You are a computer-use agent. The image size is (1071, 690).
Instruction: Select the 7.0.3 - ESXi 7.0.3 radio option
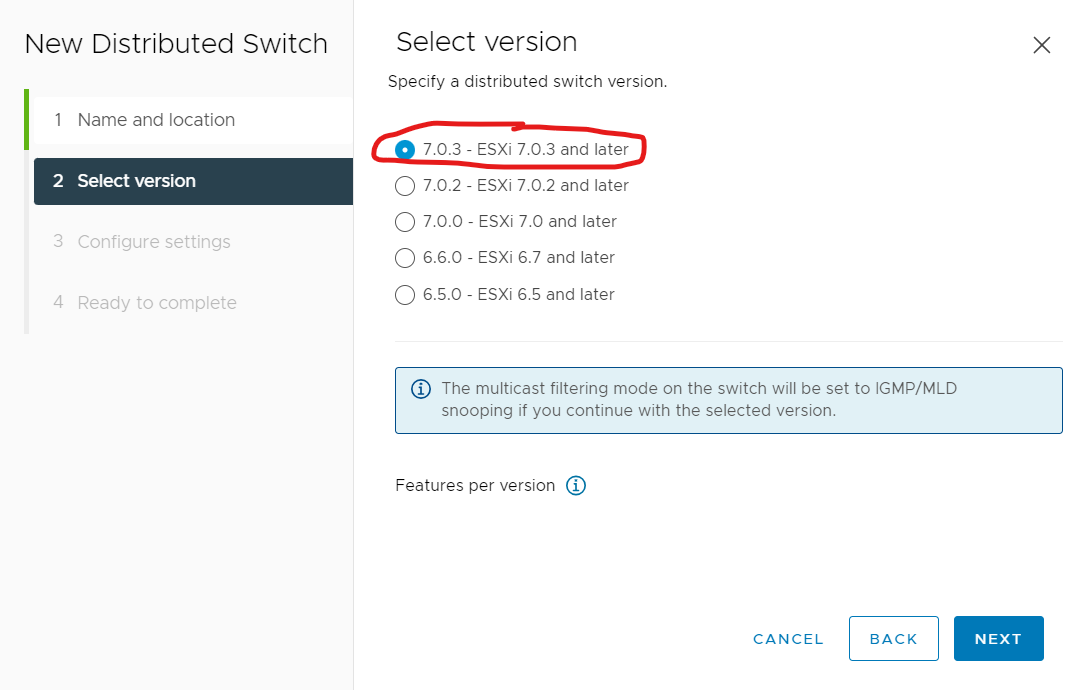[405, 150]
